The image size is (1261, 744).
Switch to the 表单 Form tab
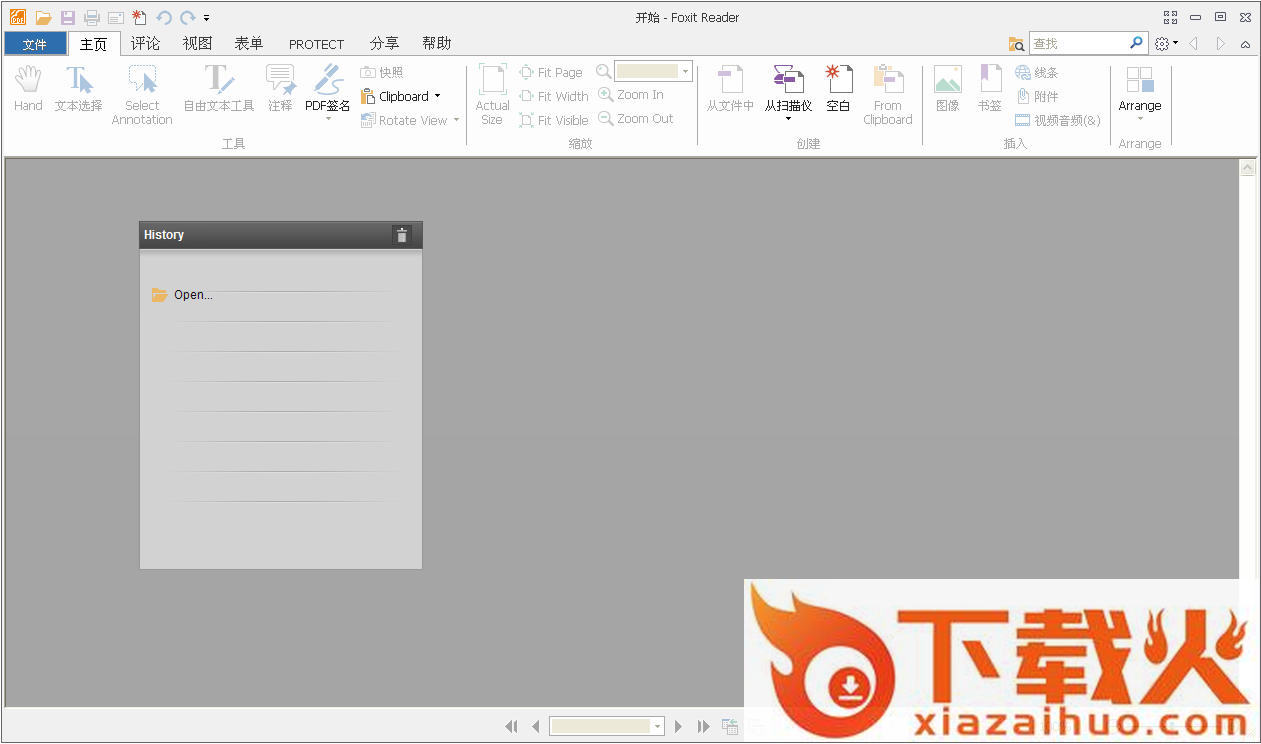point(249,43)
